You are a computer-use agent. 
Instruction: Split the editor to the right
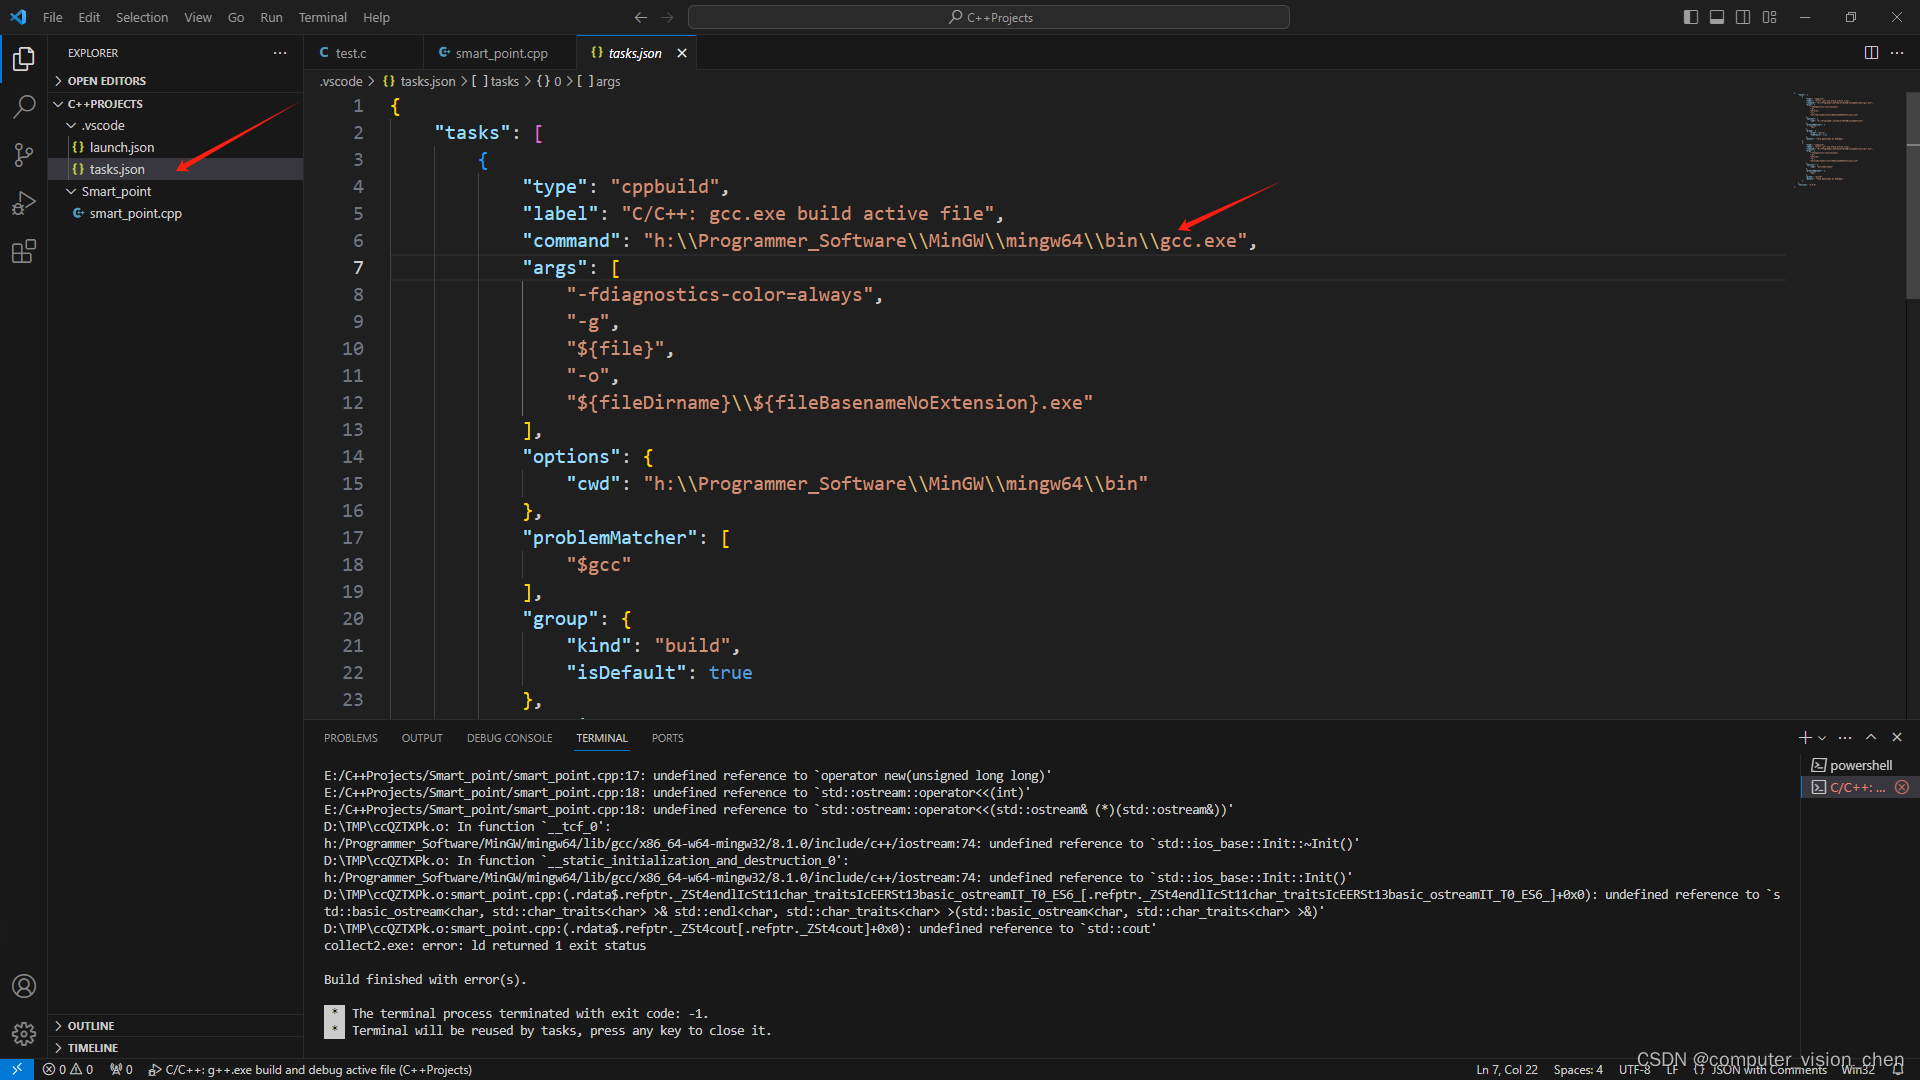click(1871, 53)
